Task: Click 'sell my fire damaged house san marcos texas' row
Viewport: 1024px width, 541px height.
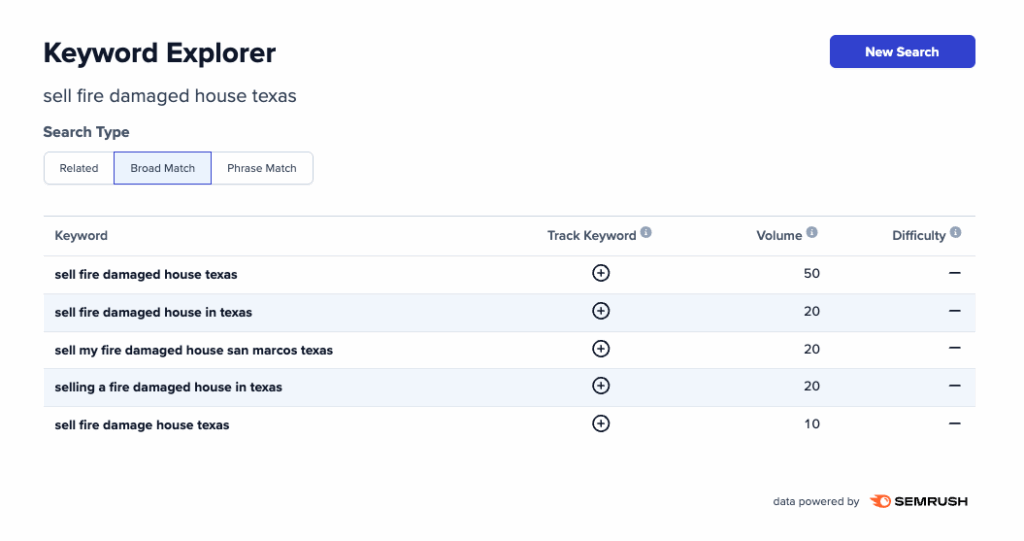Action: click(194, 350)
